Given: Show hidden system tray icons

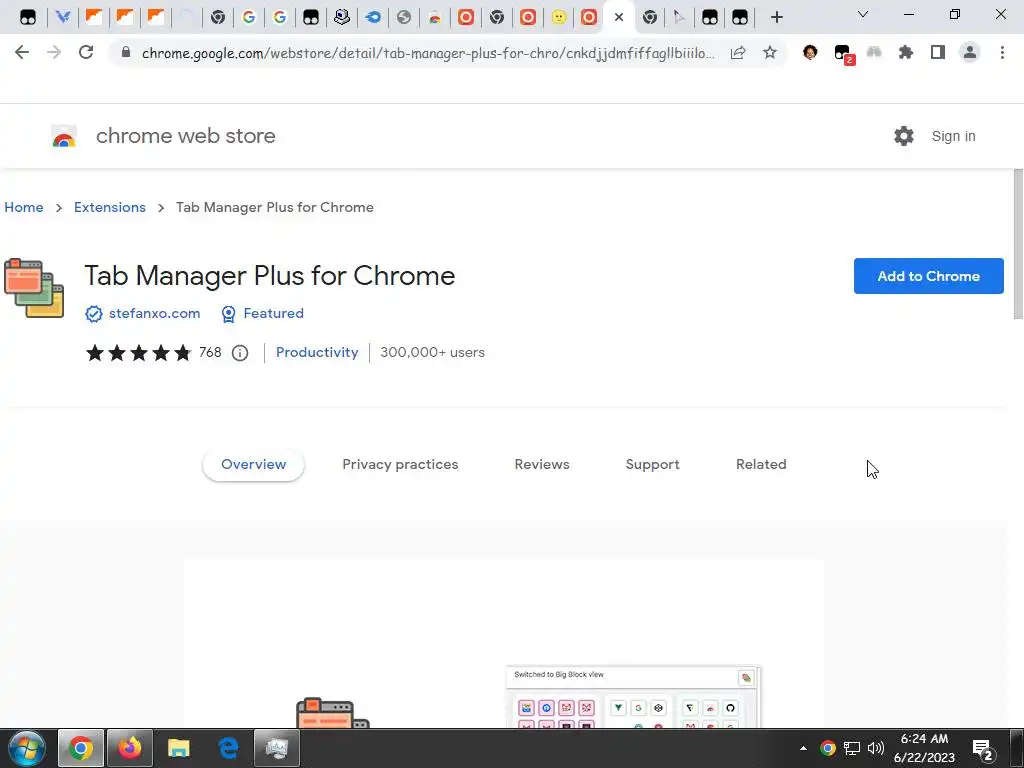Looking at the screenshot, I should tap(803, 748).
